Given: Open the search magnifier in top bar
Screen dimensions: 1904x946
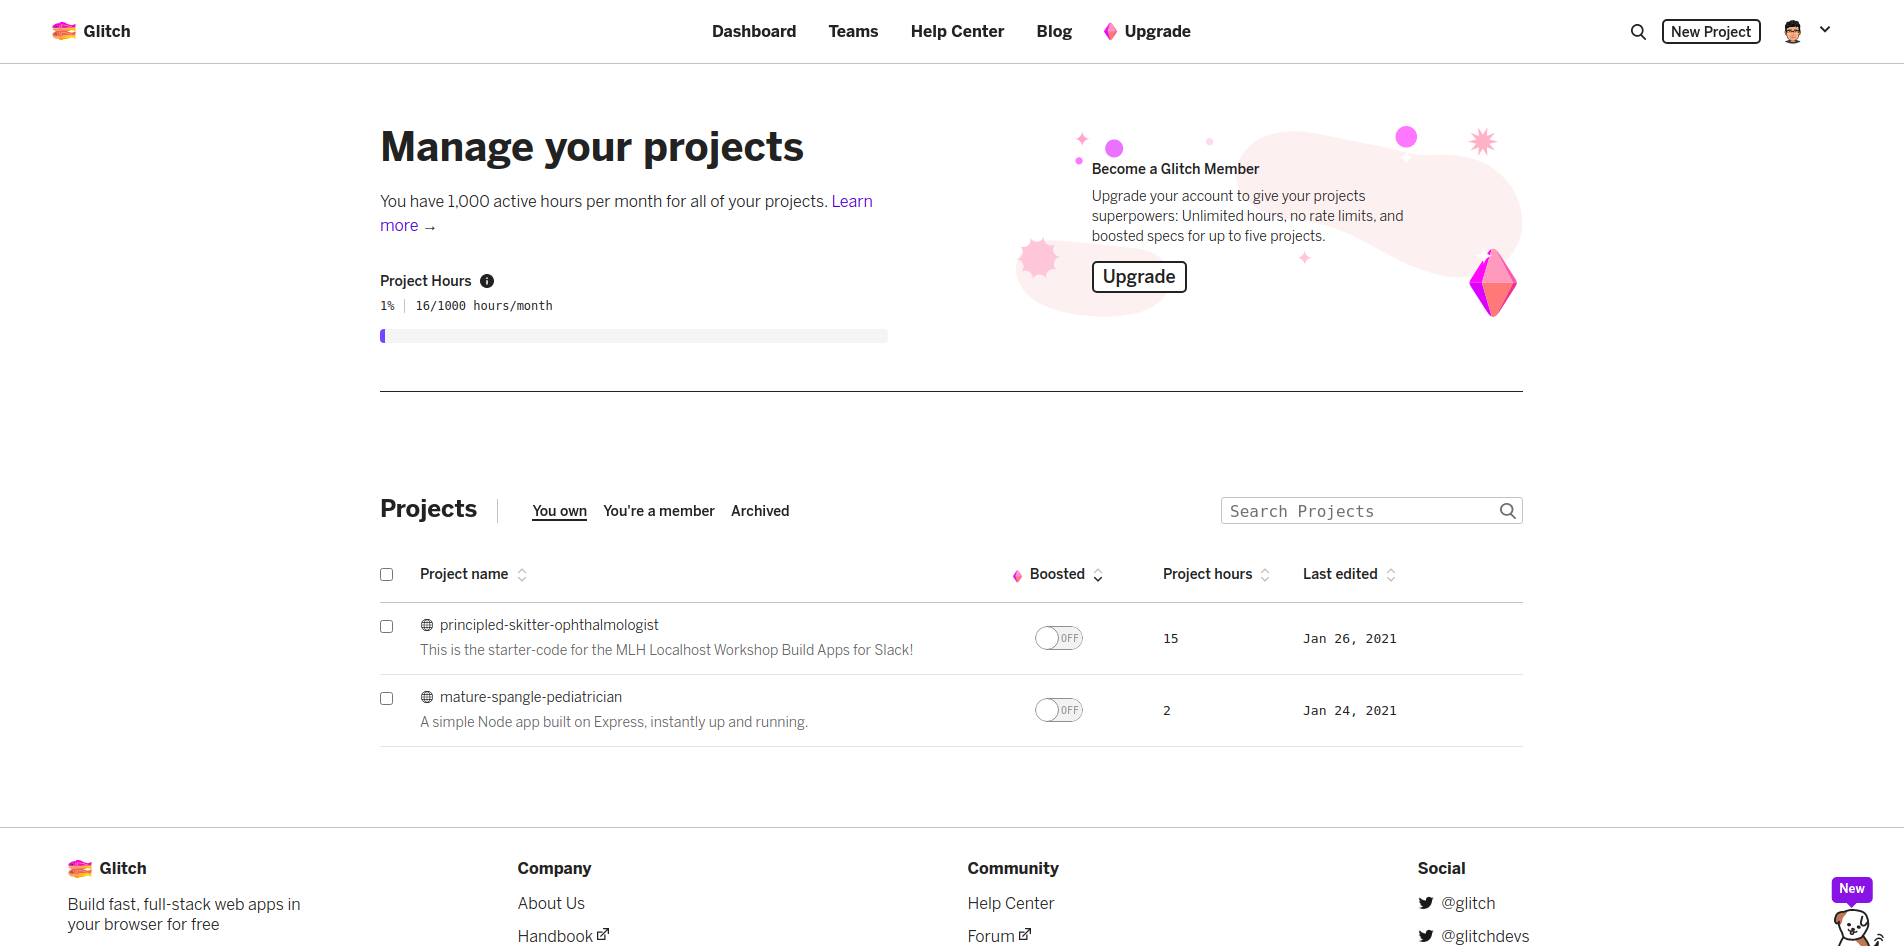Looking at the screenshot, I should pyautogui.click(x=1638, y=32).
